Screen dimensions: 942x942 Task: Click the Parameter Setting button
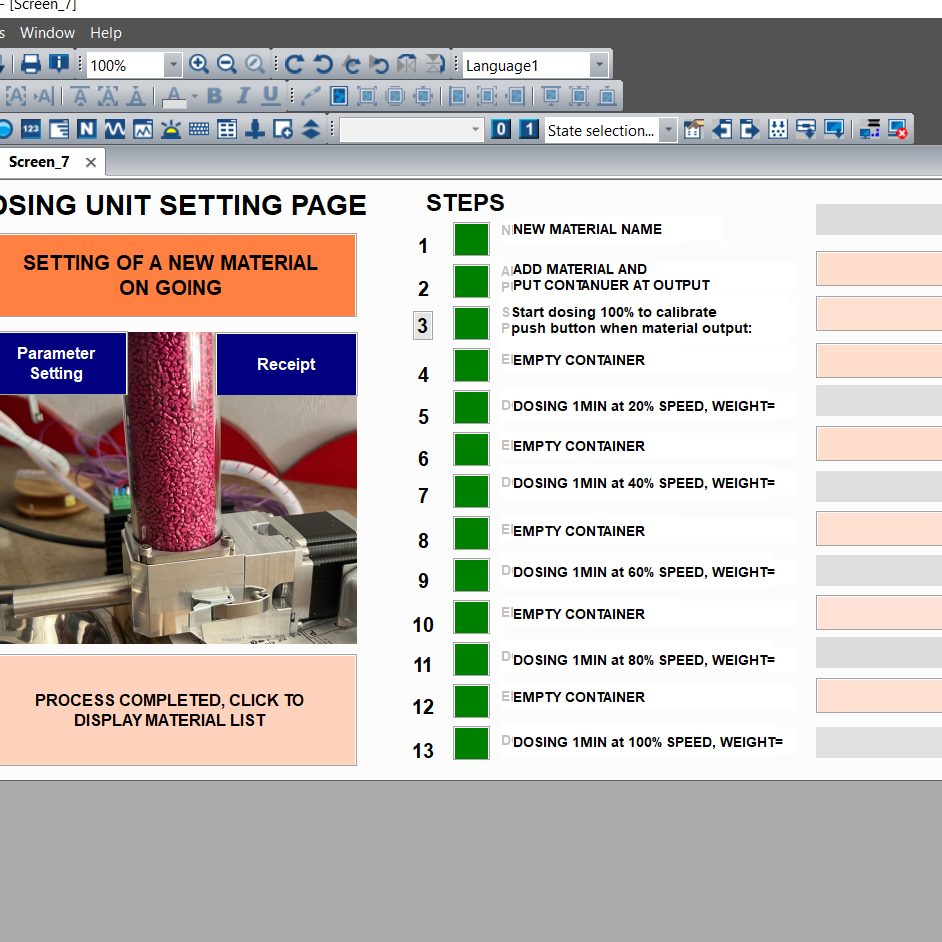point(55,364)
